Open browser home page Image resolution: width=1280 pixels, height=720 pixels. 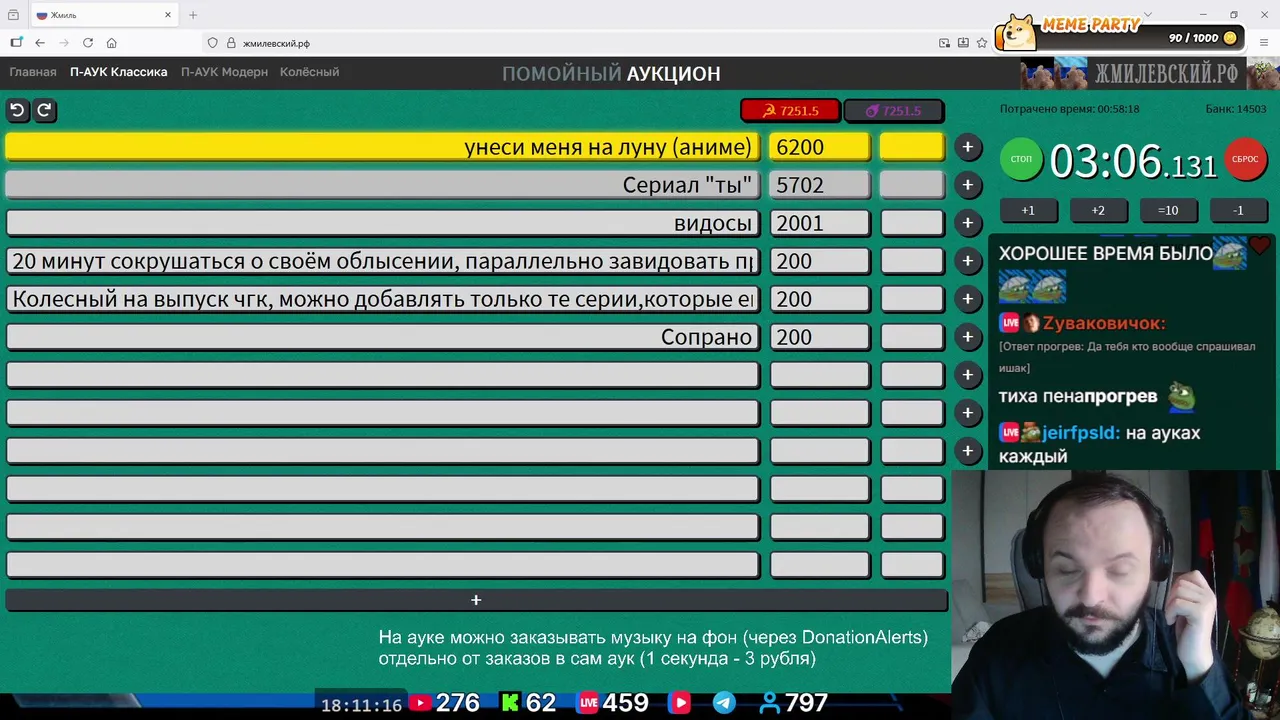click(x=112, y=43)
